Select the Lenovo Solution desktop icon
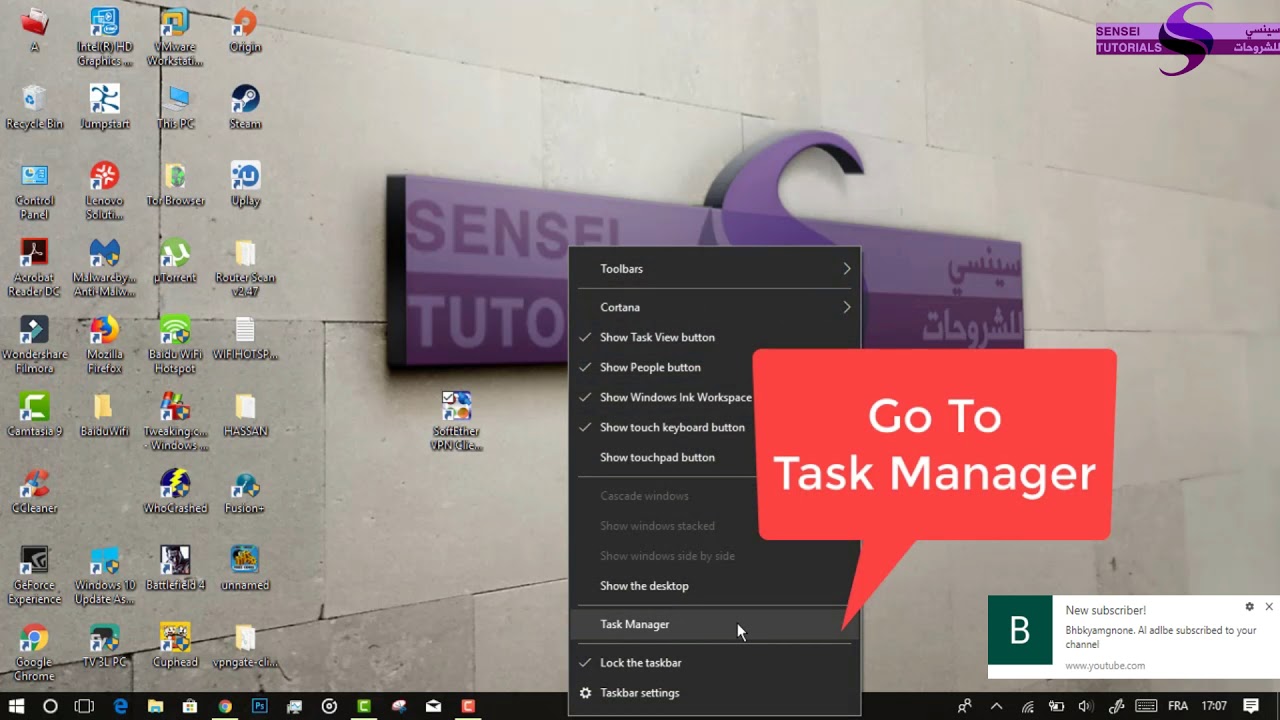Screen dimensions: 1280x720 [104, 191]
